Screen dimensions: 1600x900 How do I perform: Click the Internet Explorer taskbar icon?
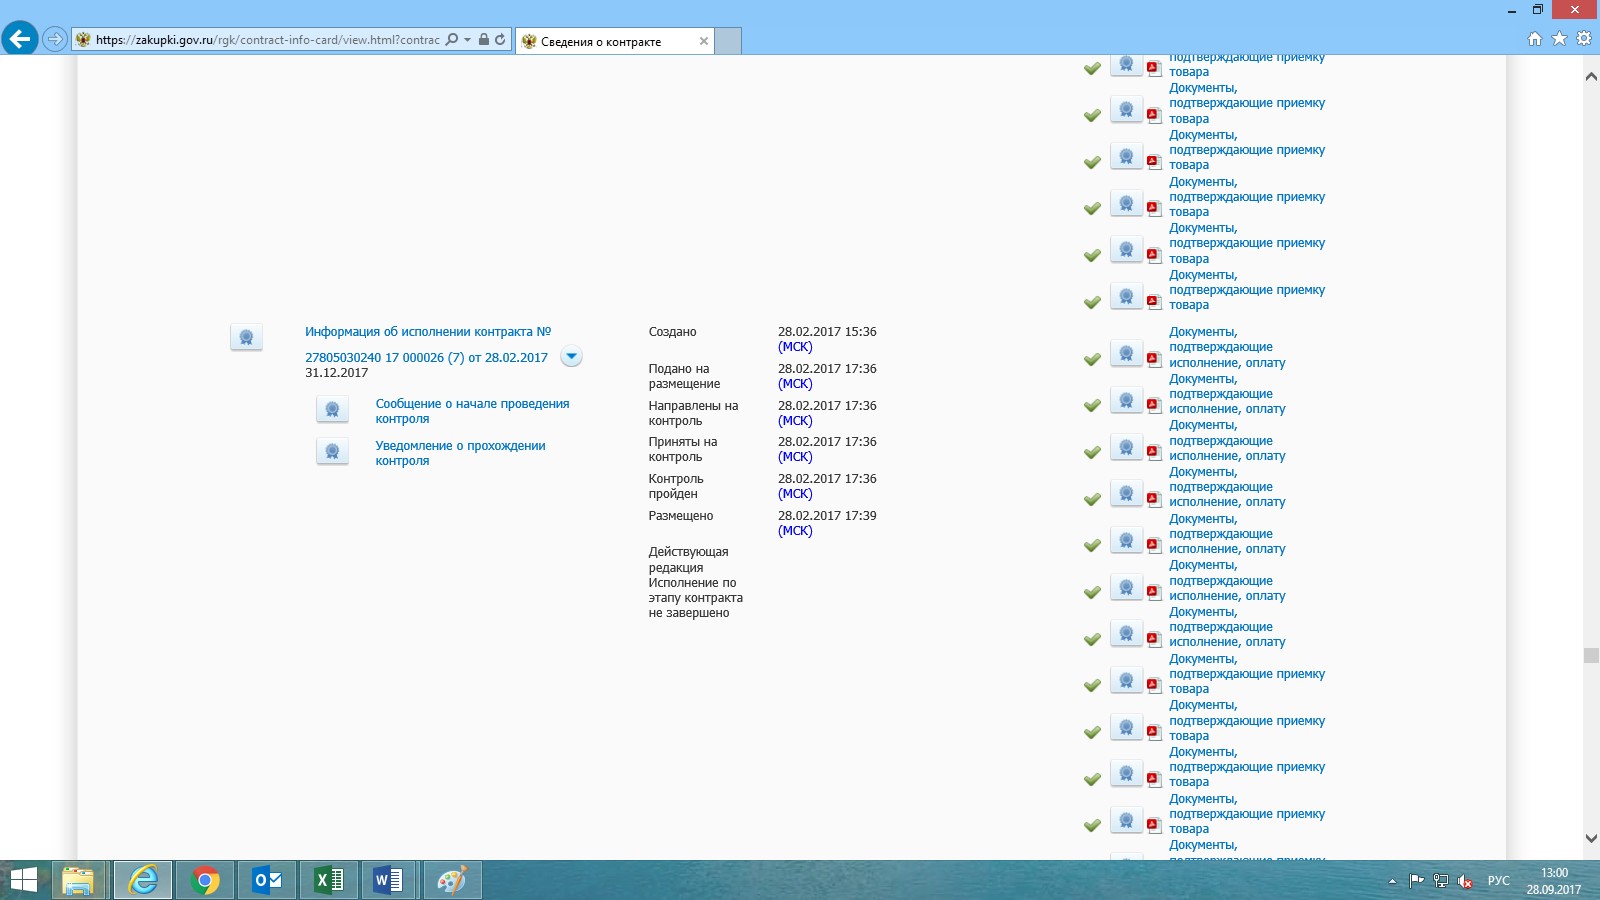pyautogui.click(x=143, y=880)
